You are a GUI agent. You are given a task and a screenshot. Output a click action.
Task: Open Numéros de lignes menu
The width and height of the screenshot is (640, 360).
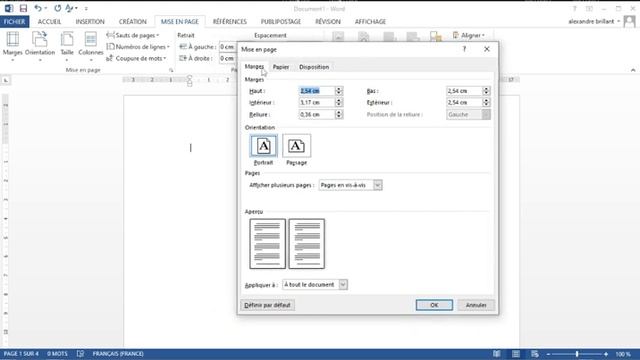click(x=138, y=47)
